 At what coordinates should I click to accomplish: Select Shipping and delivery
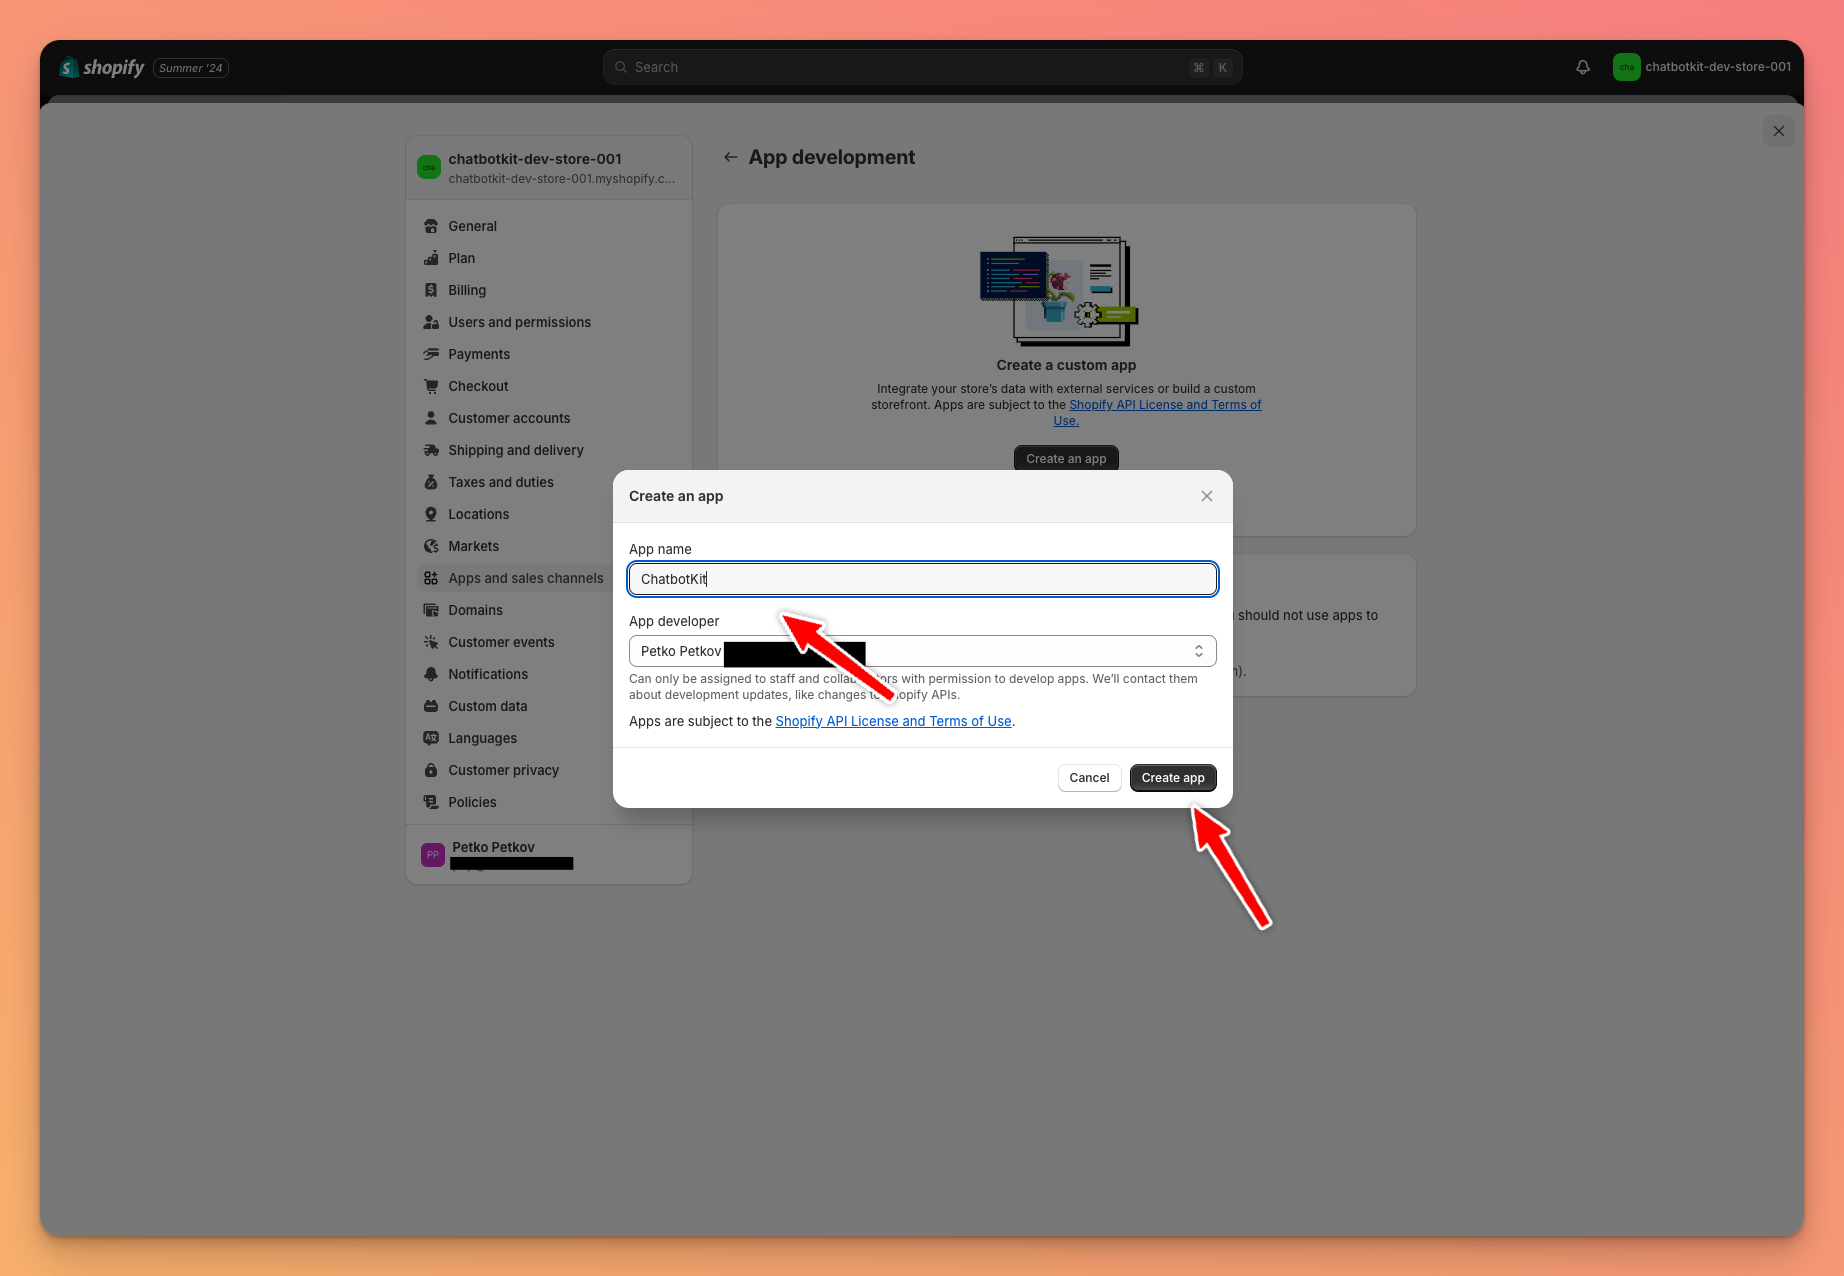coord(548,450)
